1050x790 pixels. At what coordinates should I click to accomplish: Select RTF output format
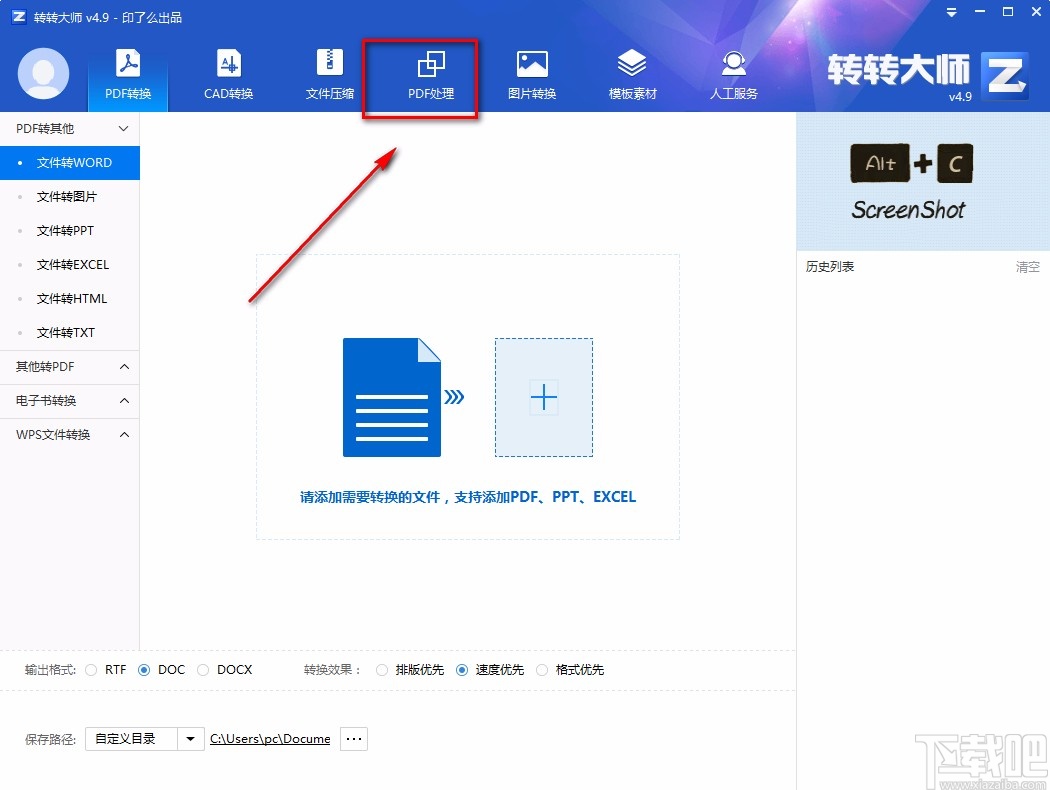[x=91, y=670]
